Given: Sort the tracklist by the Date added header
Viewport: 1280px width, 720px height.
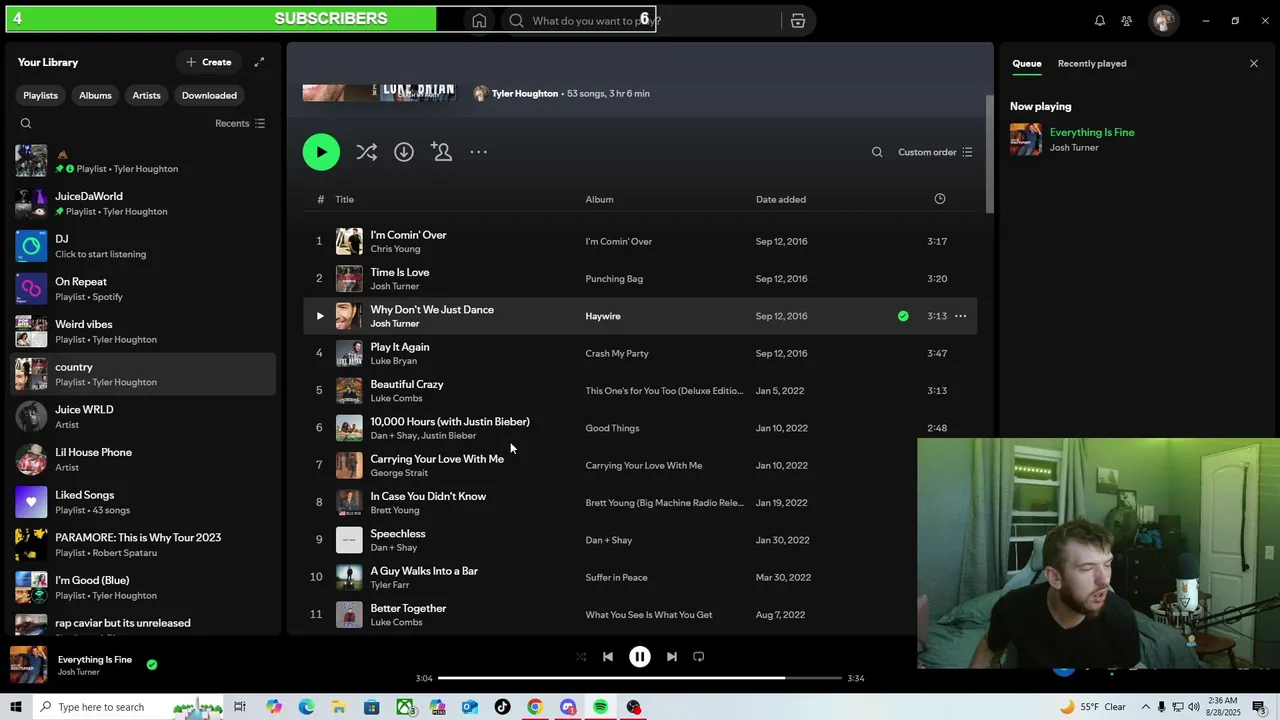Looking at the screenshot, I should tap(781, 199).
